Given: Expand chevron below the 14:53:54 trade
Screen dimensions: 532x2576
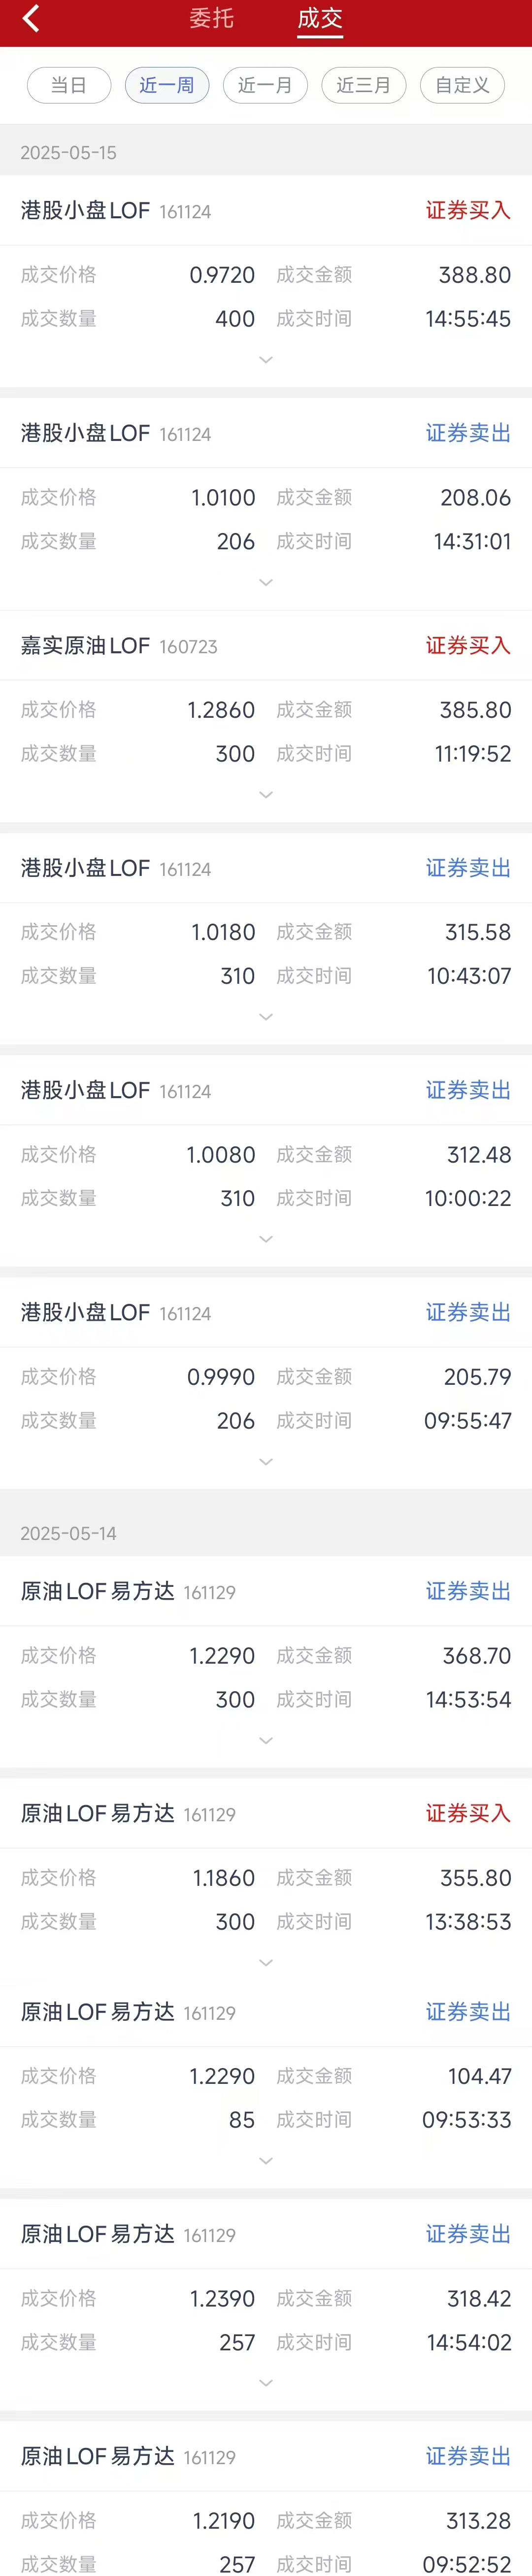Looking at the screenshot, I should click(x=266, y=1741).
